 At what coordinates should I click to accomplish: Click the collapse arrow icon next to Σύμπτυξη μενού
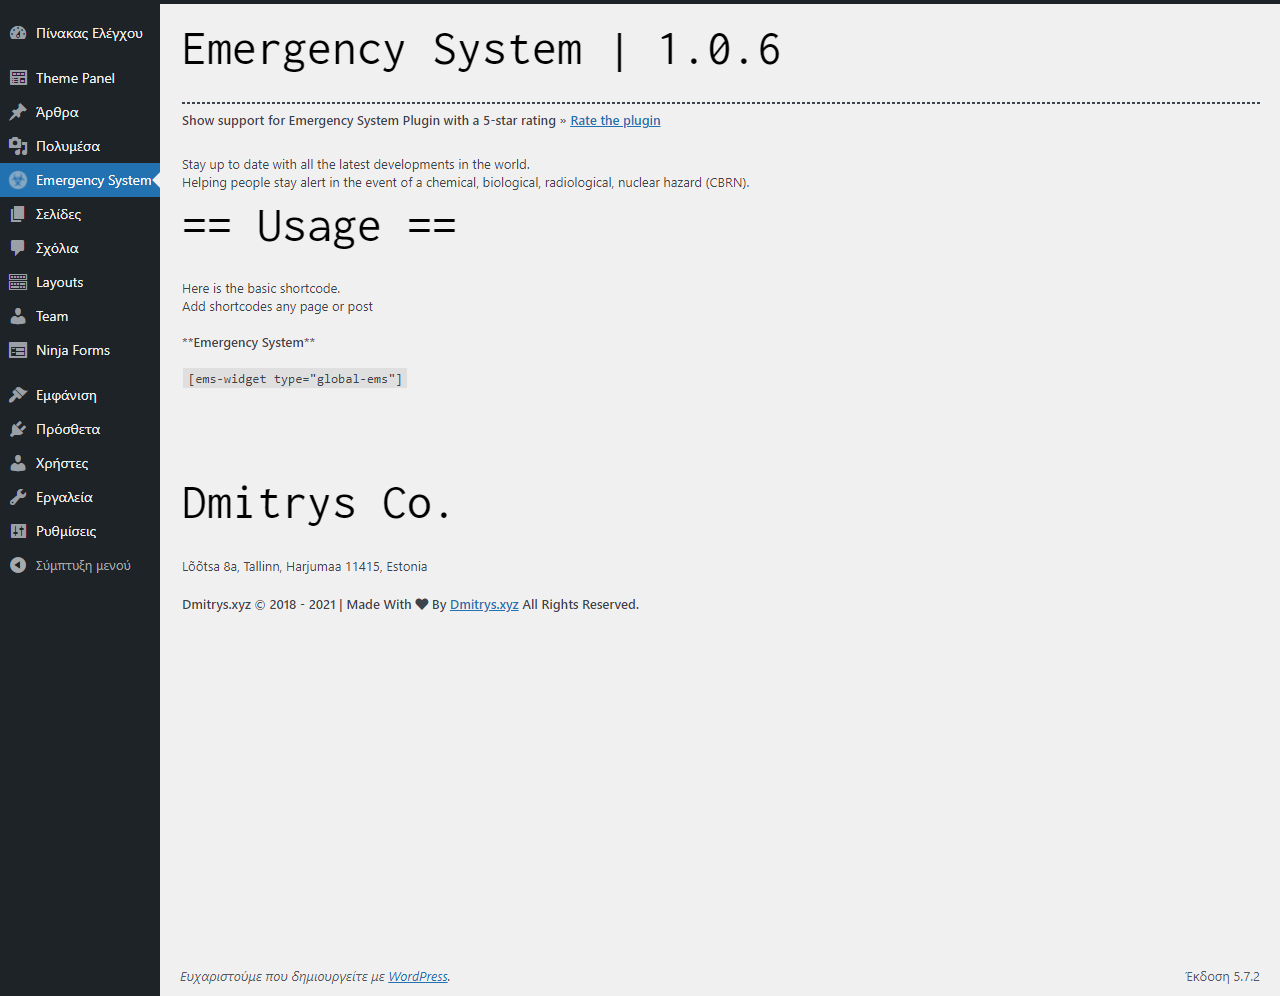pyautogui.click(x=18, y=565)
